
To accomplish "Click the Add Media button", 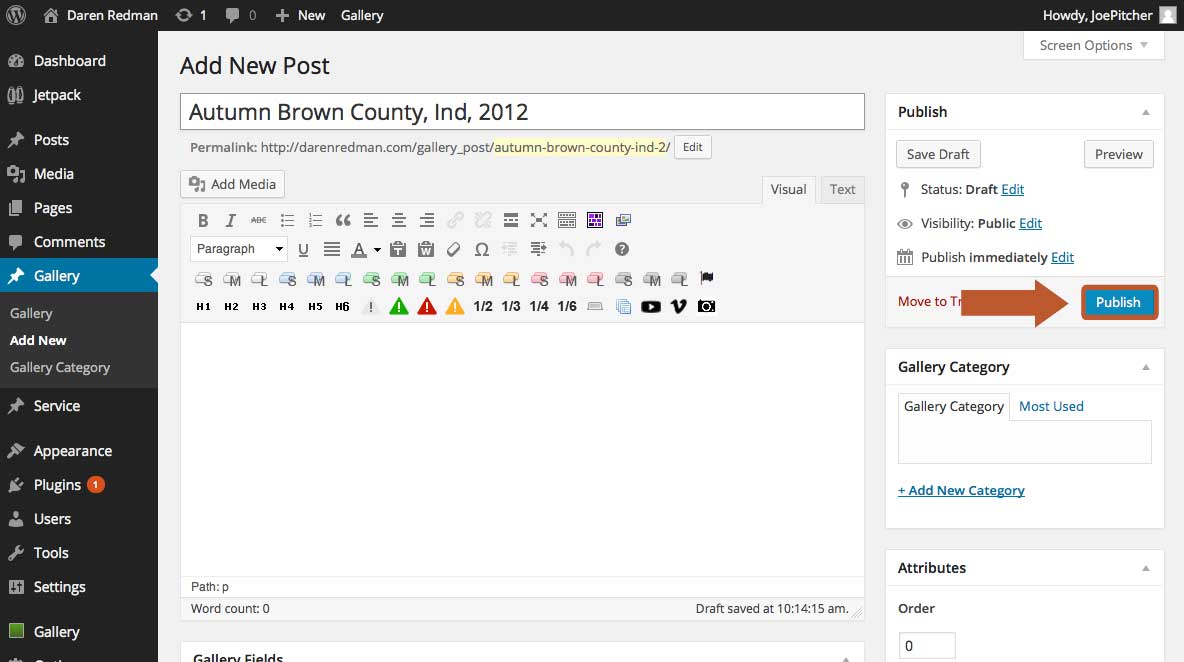I will (x=233, y=184).
